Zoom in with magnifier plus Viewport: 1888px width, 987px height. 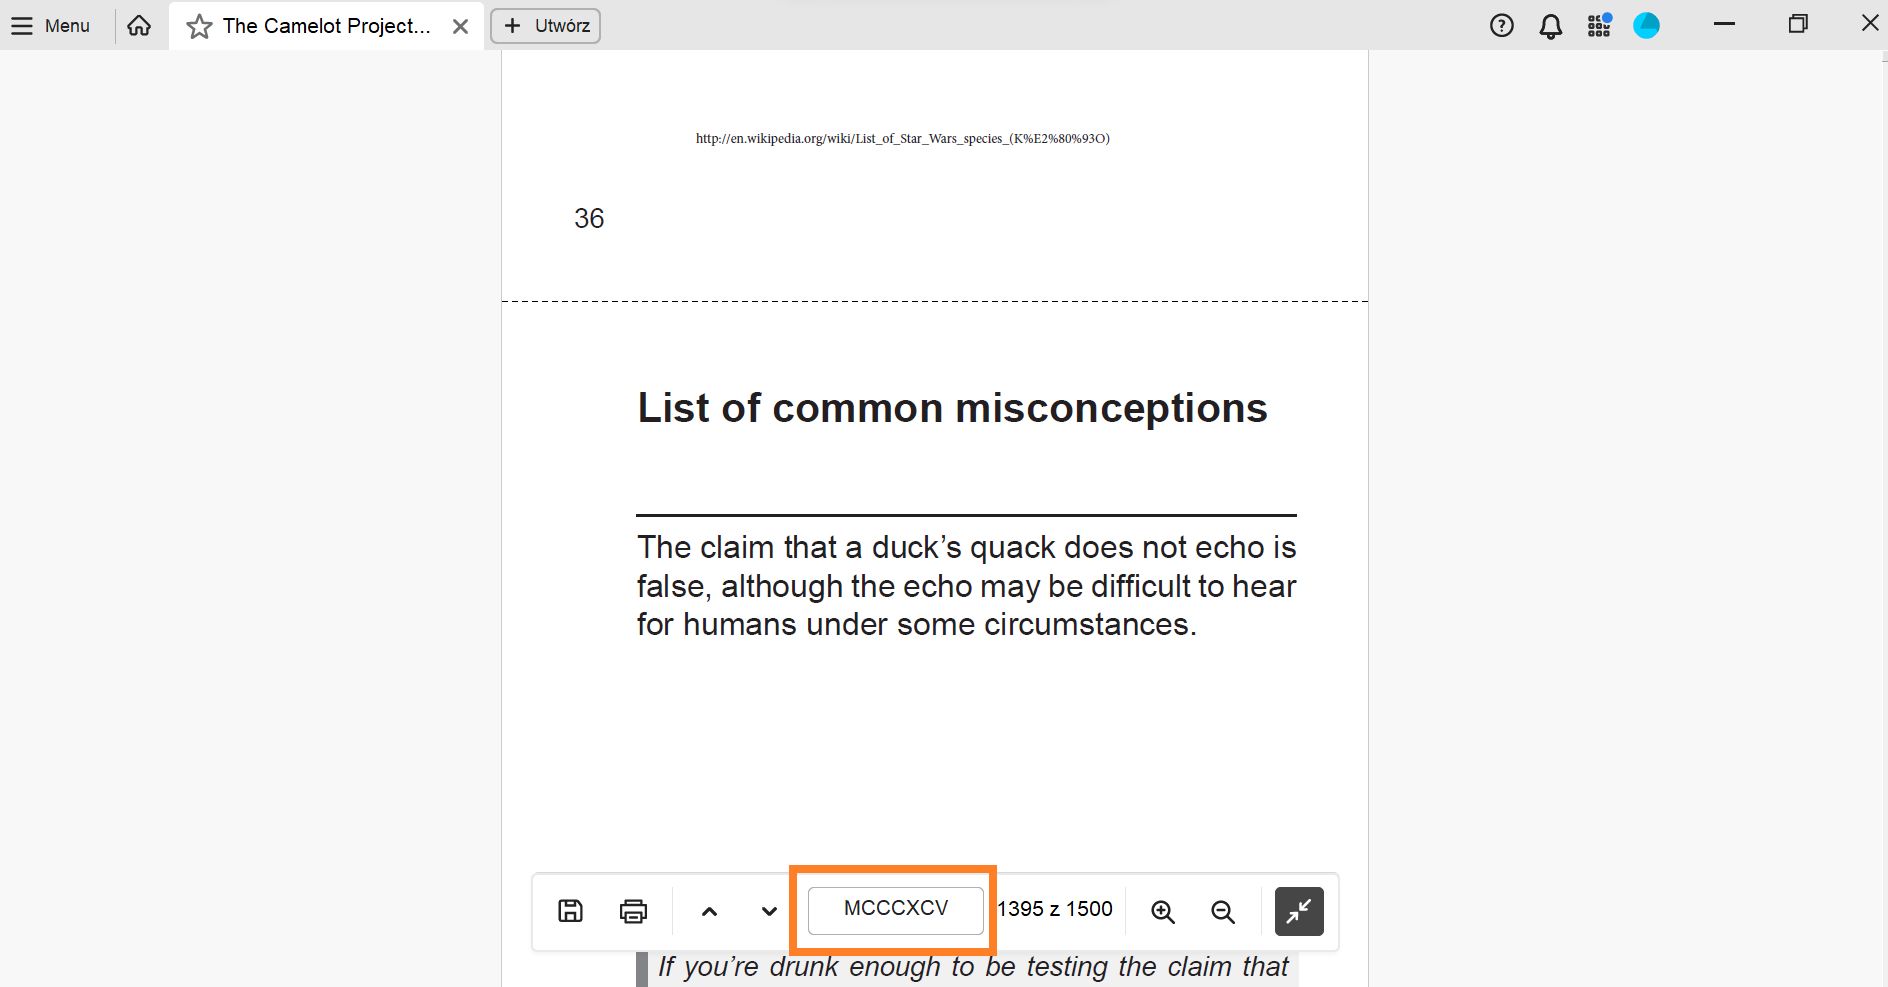click(x=1163, y=911)
